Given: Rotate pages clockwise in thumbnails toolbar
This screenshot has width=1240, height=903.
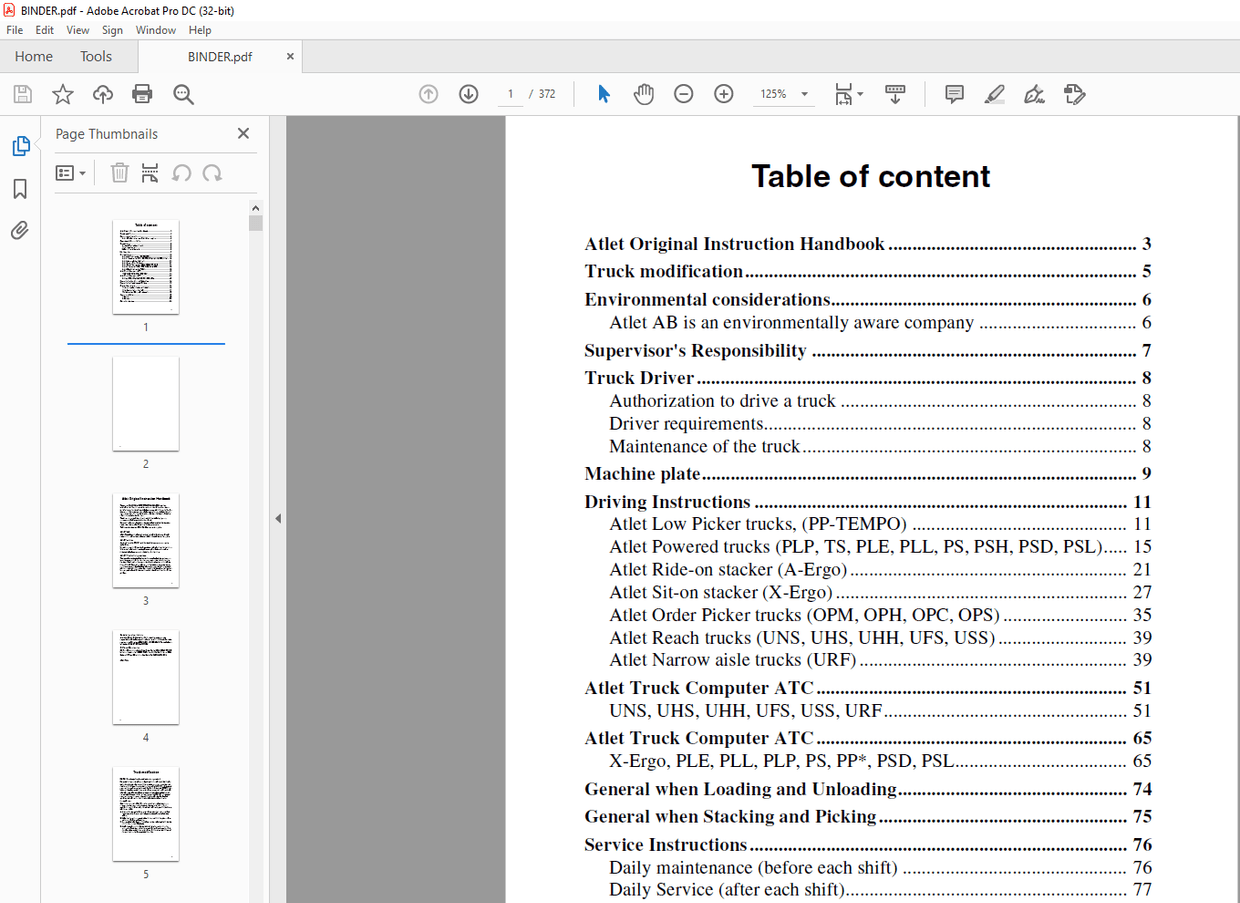Looking at the screenshot, I should pos(212,172).
